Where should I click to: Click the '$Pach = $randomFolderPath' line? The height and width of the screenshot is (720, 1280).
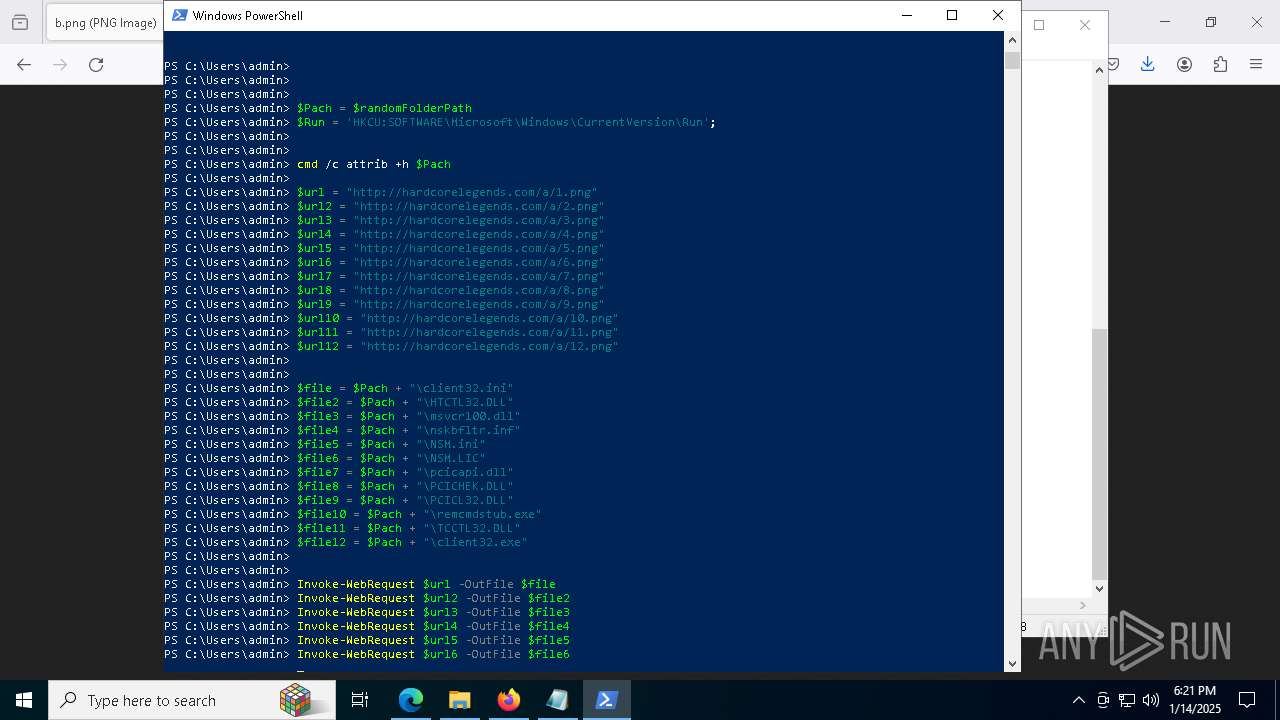pos(384,108)
